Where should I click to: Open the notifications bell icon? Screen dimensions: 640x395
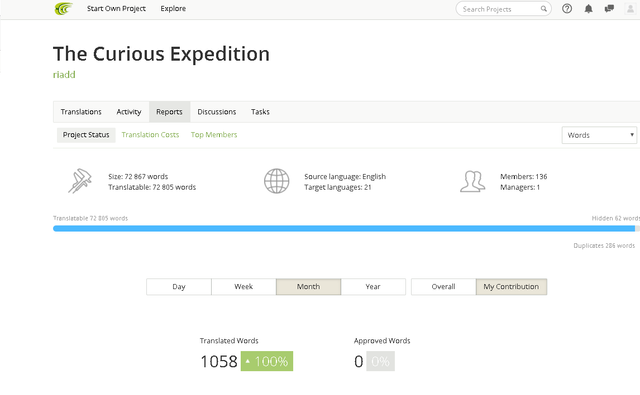click(x=588, y=9)
